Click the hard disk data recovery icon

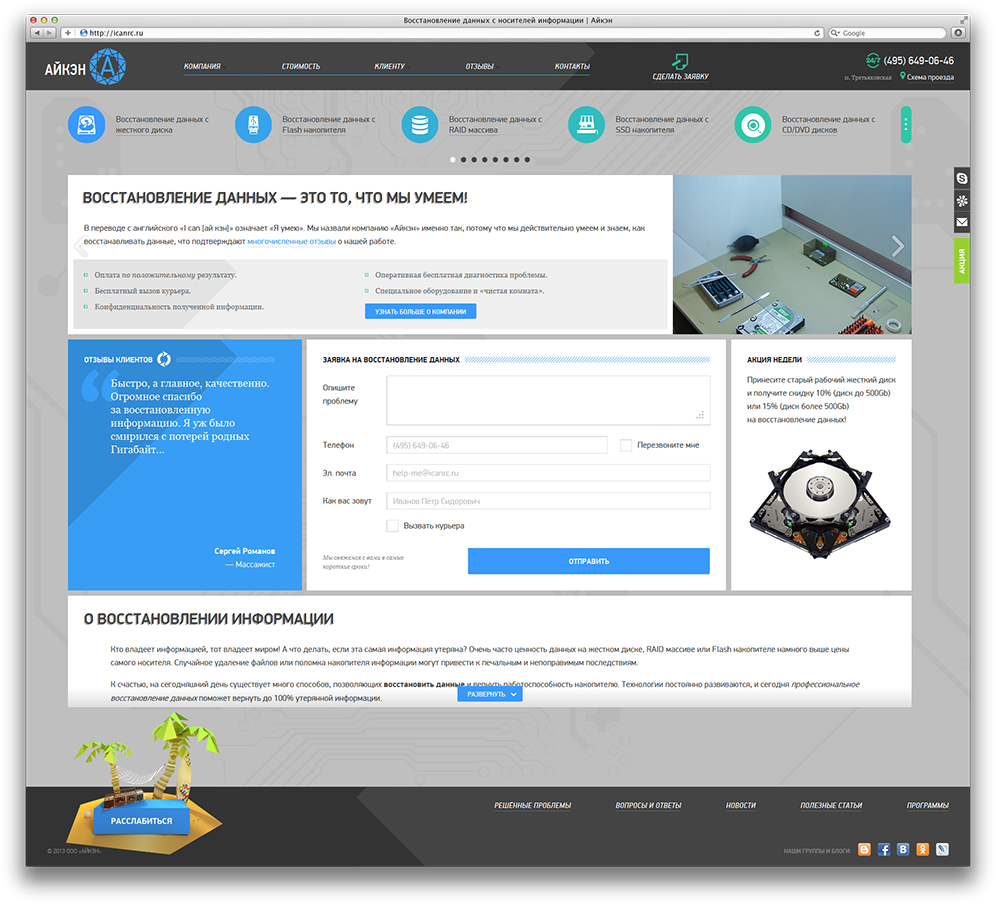pos(86,125)
